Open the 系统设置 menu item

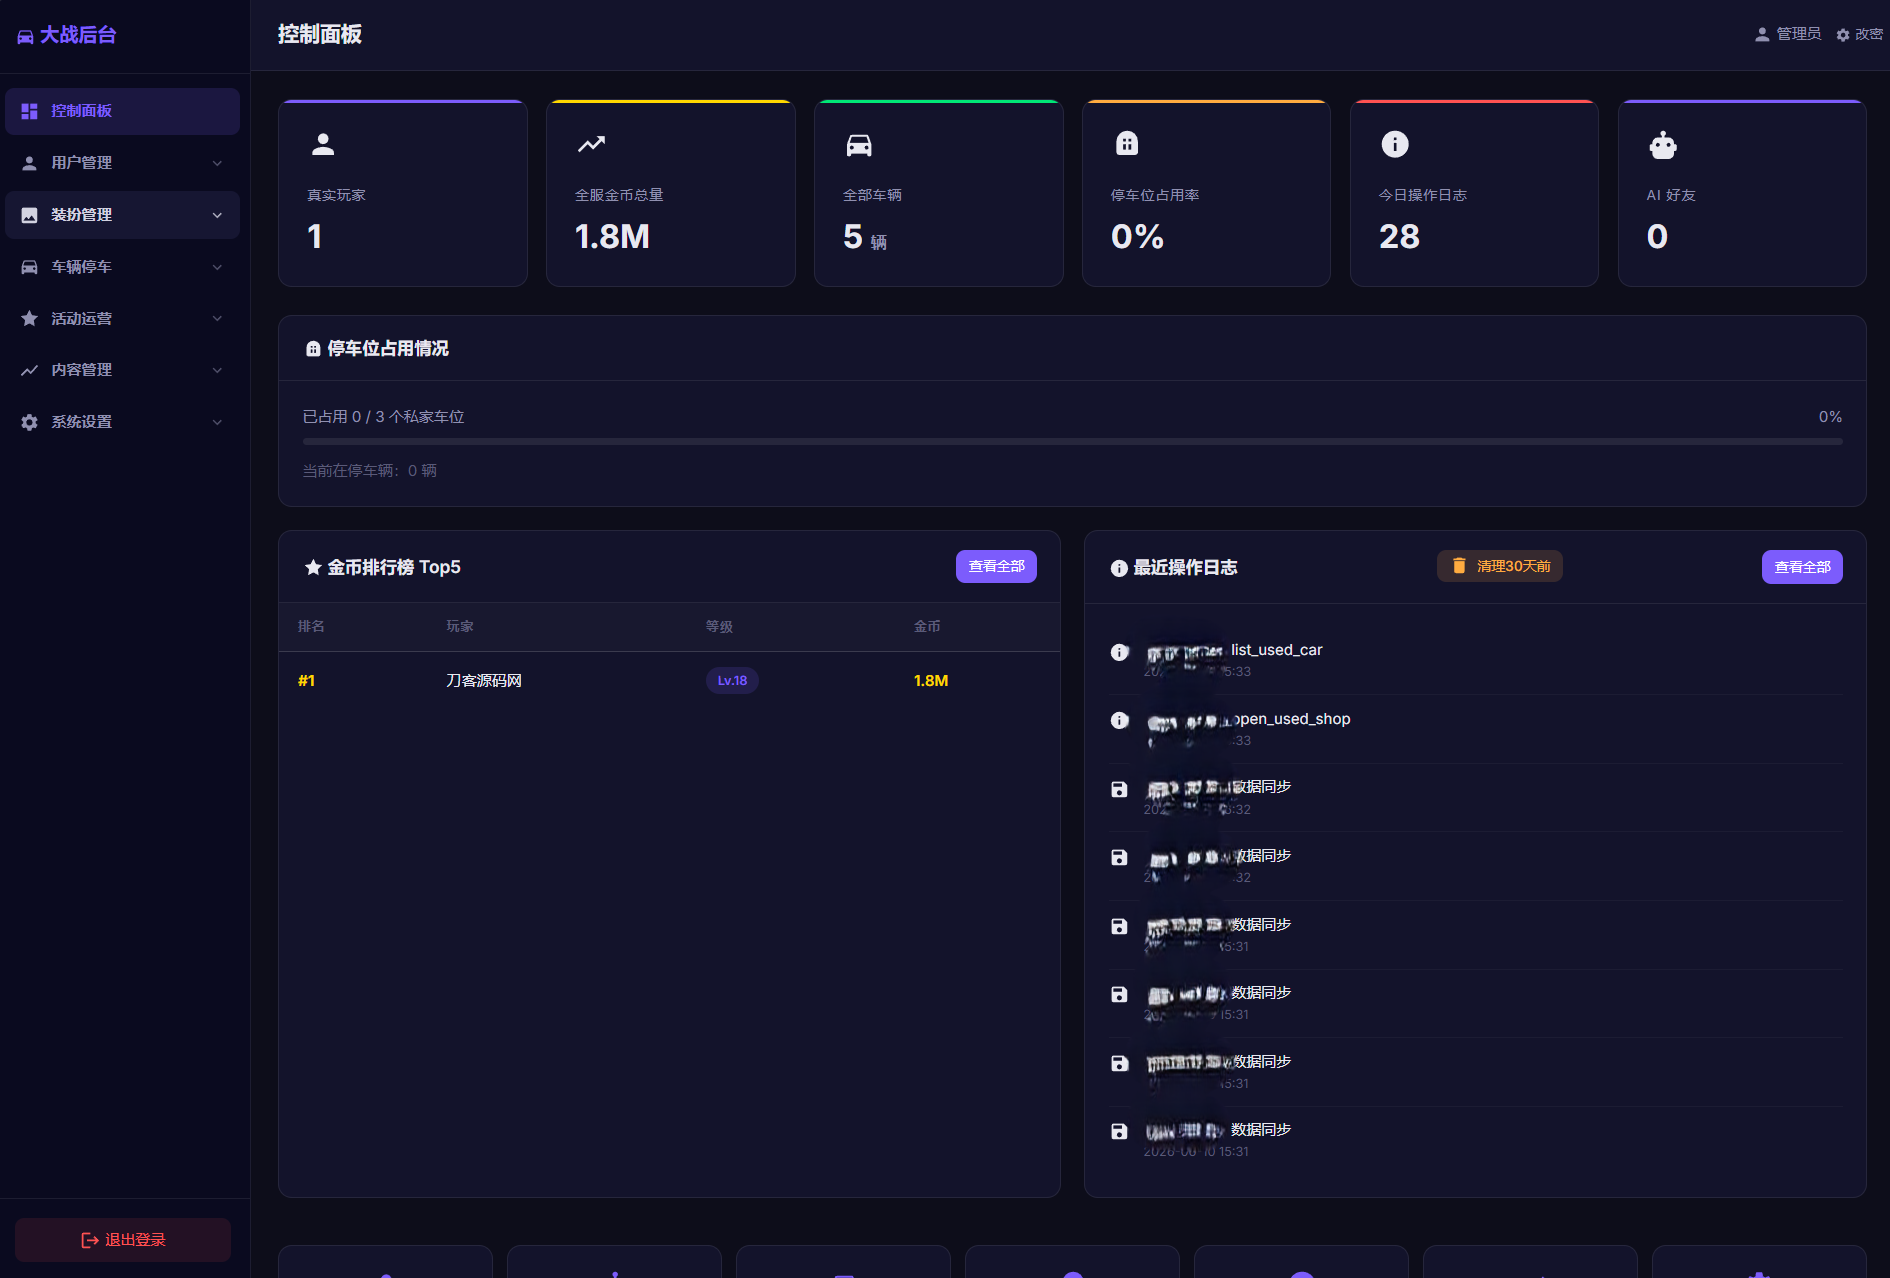122,422
